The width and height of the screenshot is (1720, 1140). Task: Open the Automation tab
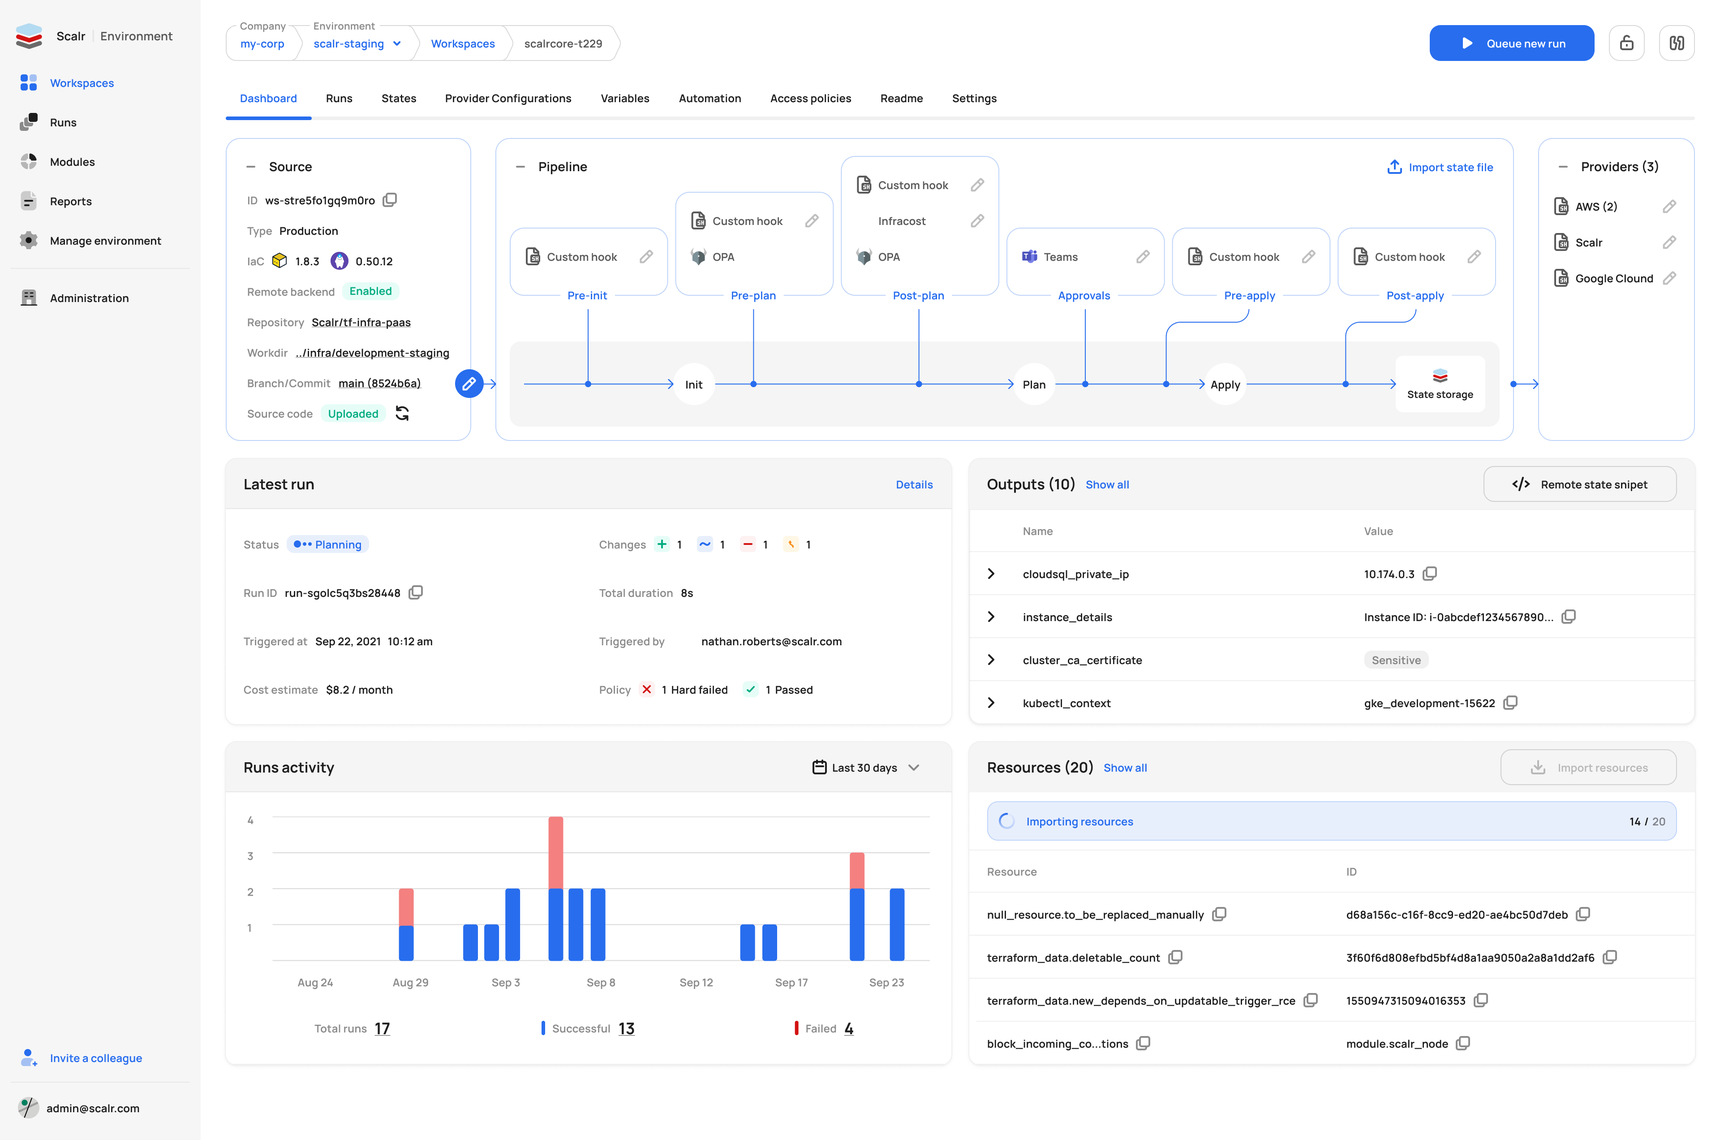point(710,98)
